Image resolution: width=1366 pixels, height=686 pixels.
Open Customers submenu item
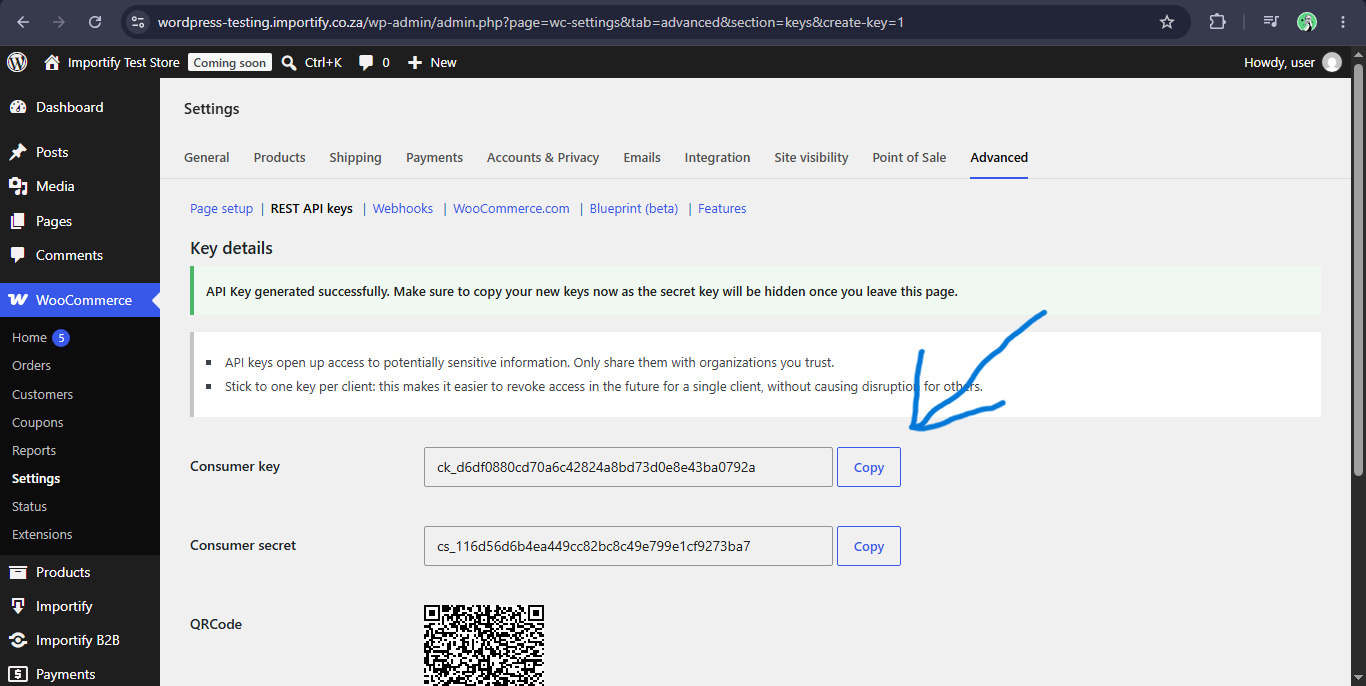point(42,394)
